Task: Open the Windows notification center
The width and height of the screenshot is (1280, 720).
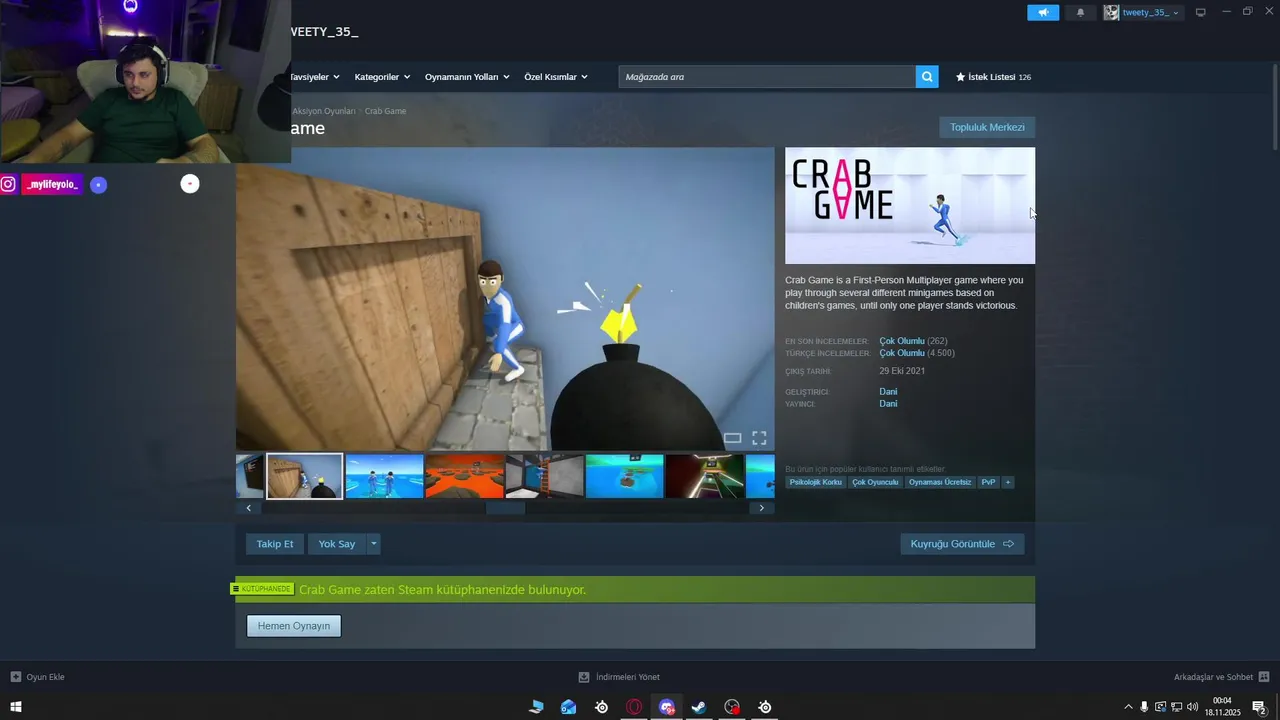Action: click(1260, 707)
